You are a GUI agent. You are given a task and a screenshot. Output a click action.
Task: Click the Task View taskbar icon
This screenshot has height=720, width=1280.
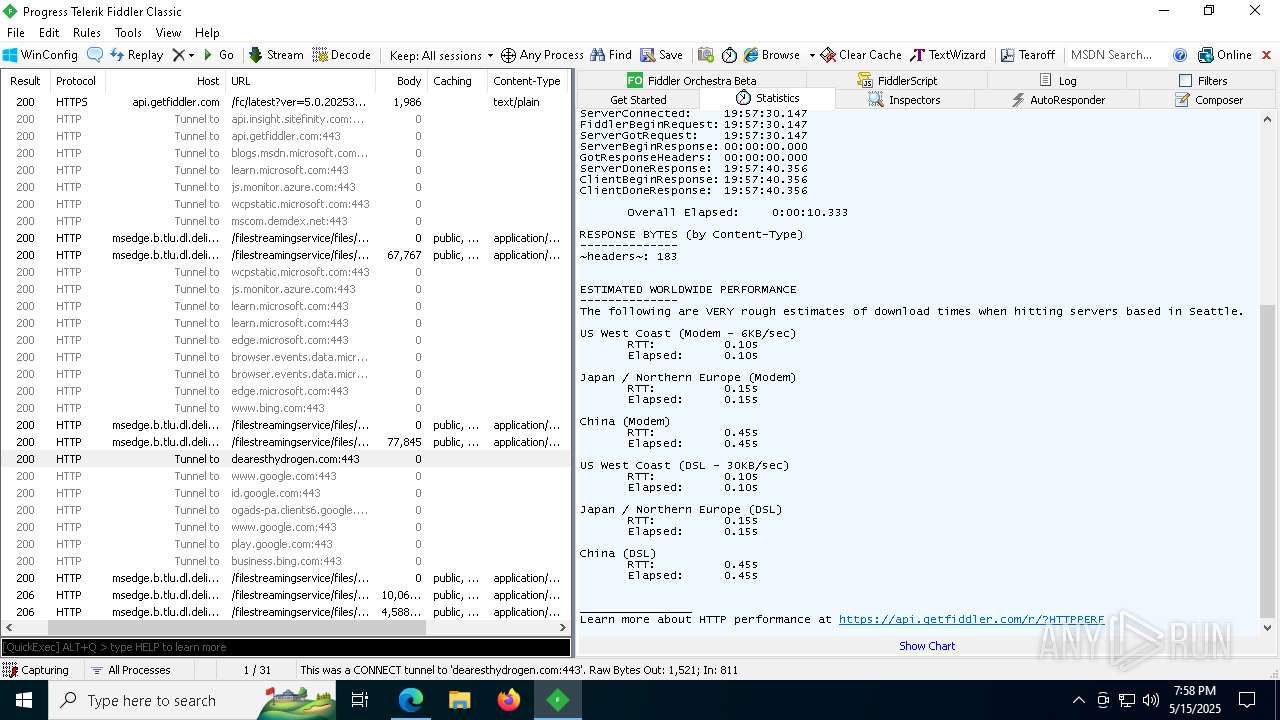coord(360,700)
